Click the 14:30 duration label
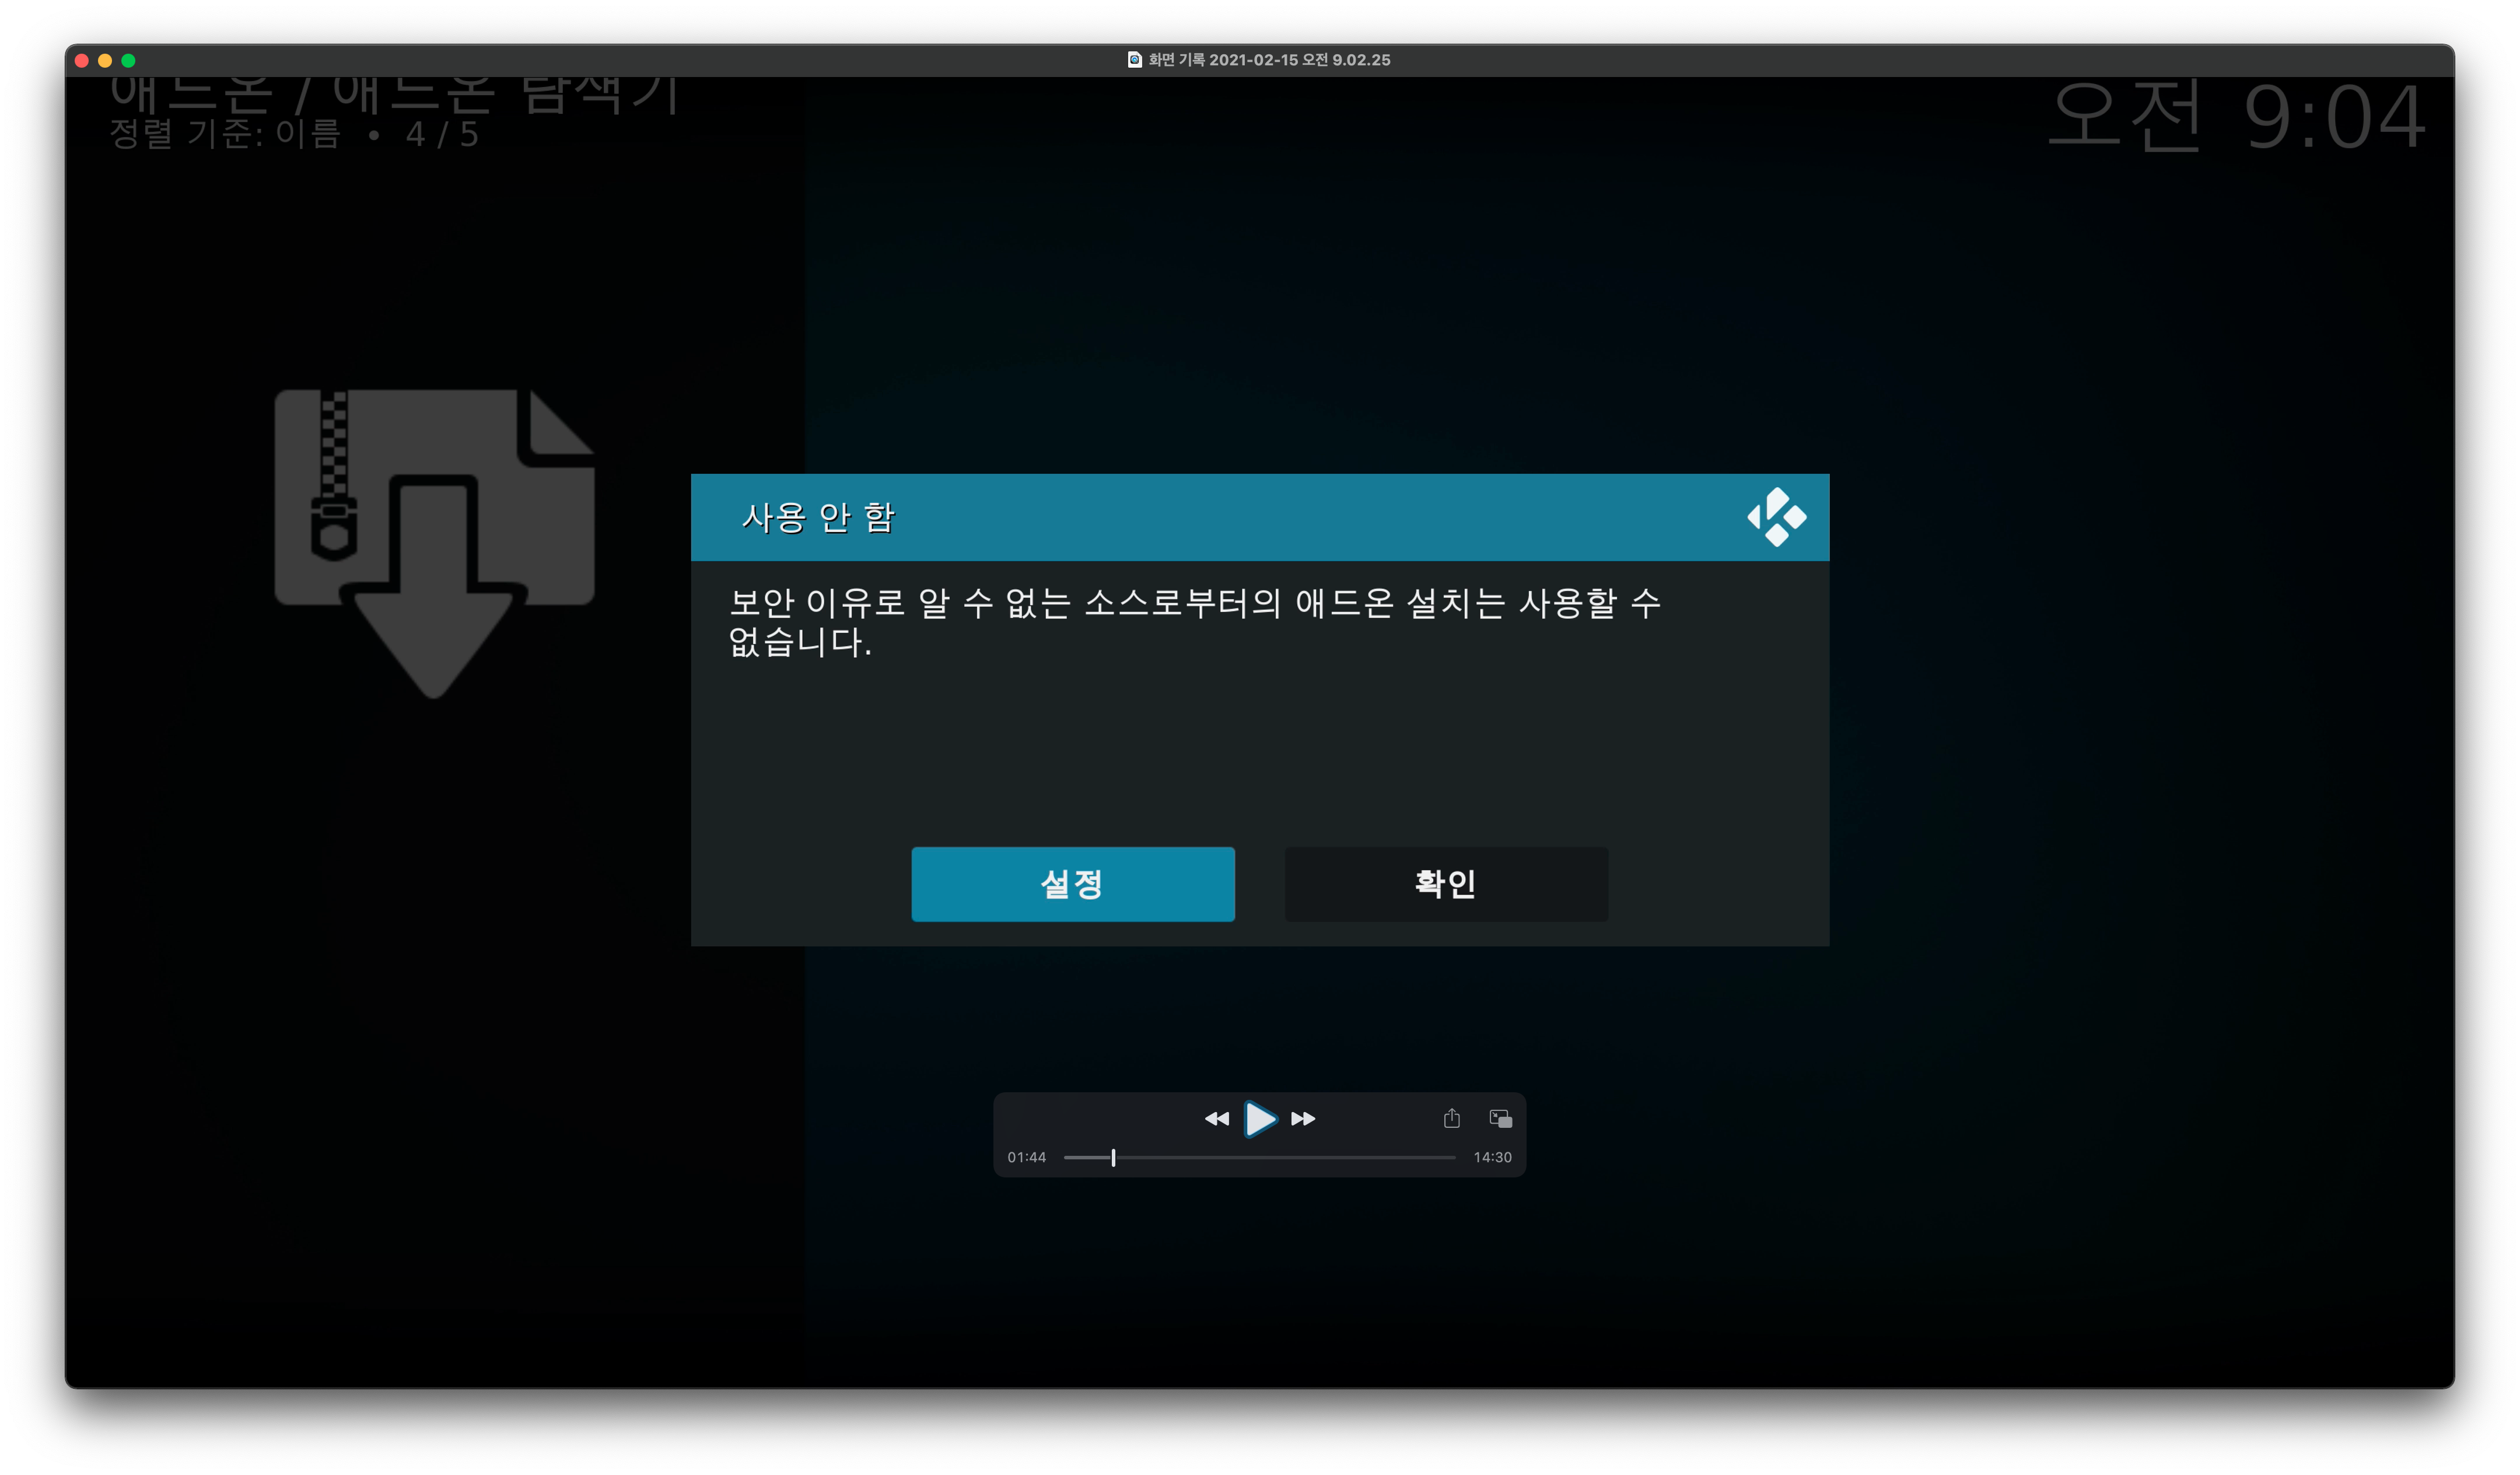This screenshot has width=2520, height=1475. click(x=1492, y=1157)
